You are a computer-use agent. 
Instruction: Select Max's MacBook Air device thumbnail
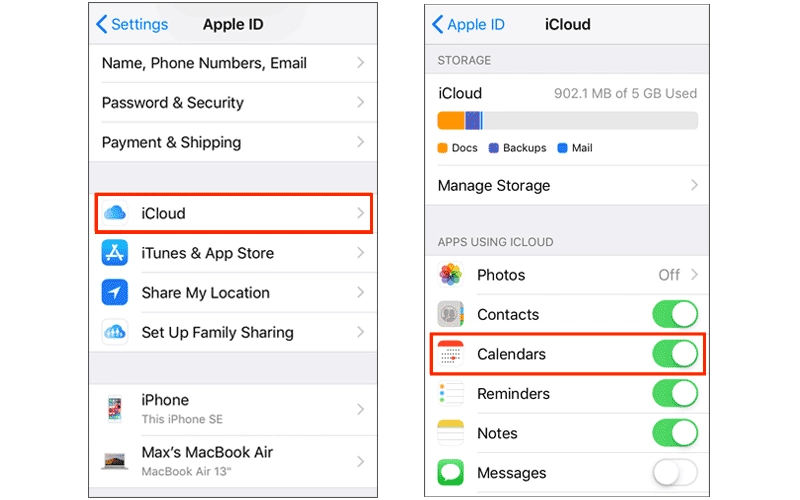115,461
